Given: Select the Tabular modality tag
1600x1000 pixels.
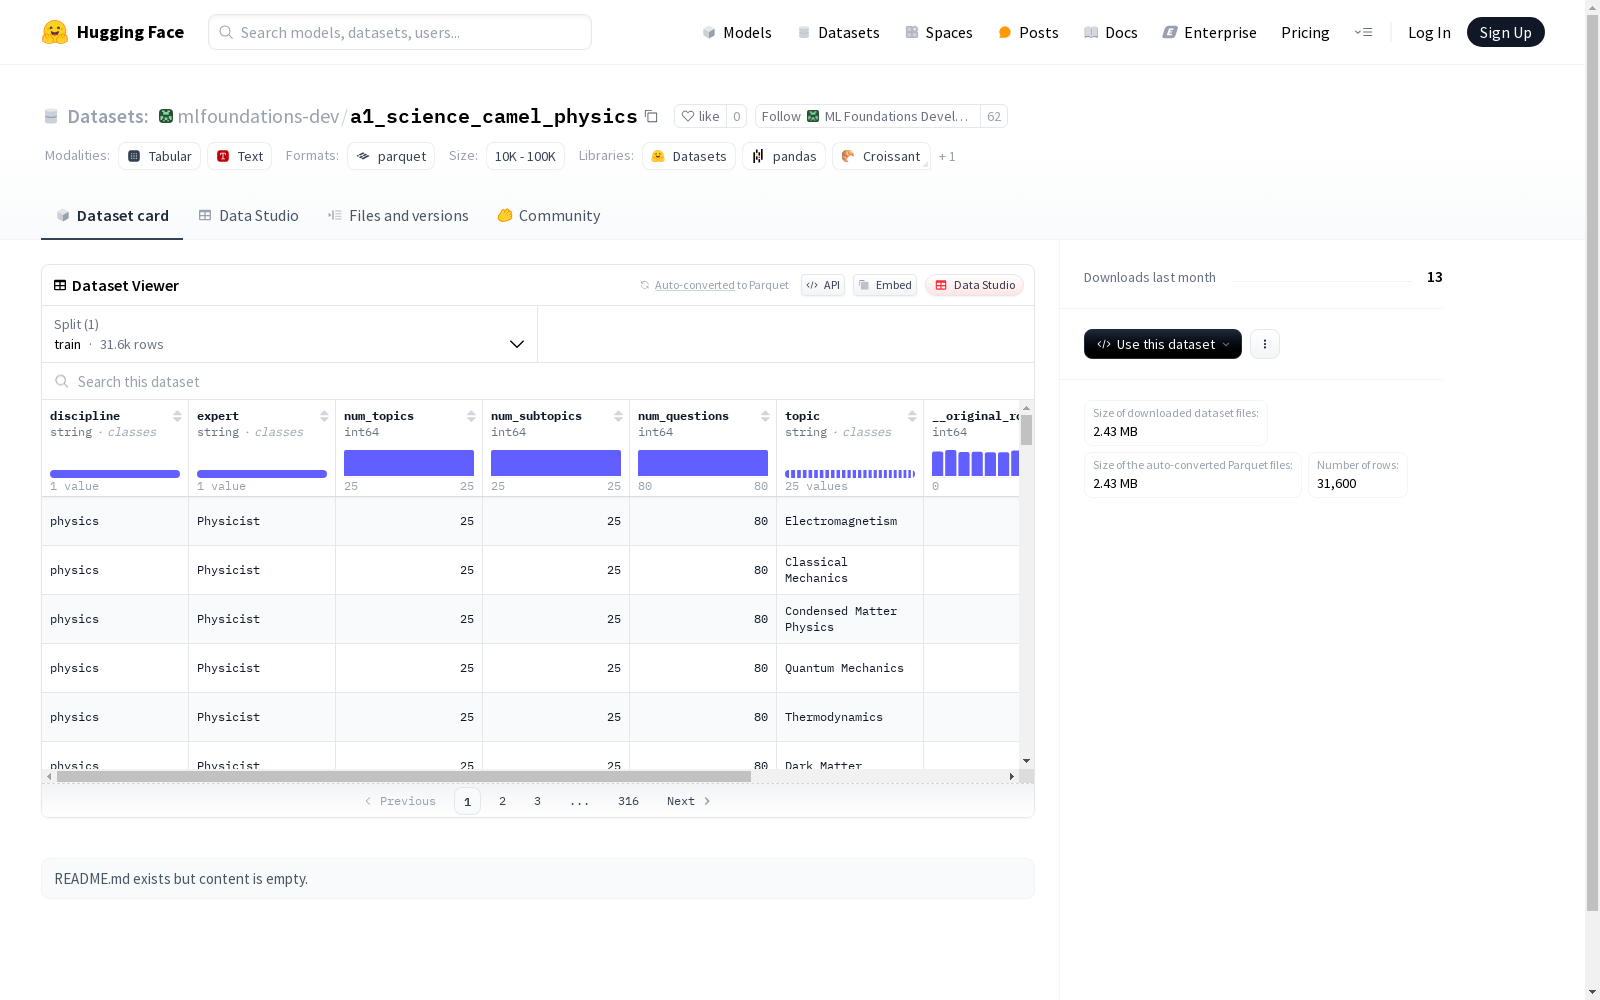Looking at the screenshot, I should [160, 156].
